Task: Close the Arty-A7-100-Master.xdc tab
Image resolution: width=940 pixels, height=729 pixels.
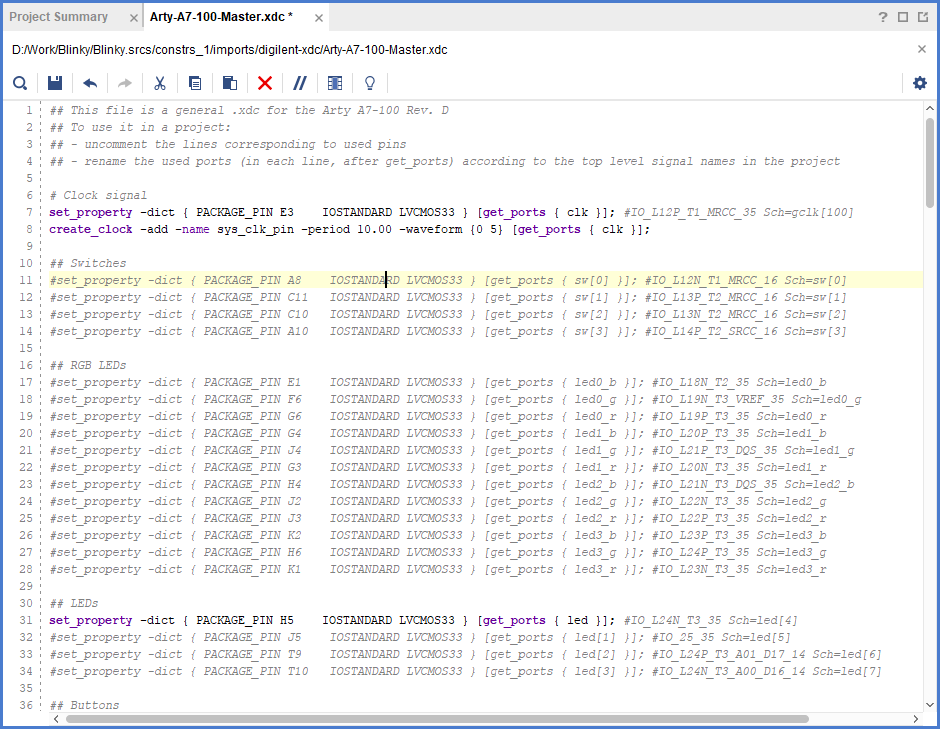Action: 319,18
